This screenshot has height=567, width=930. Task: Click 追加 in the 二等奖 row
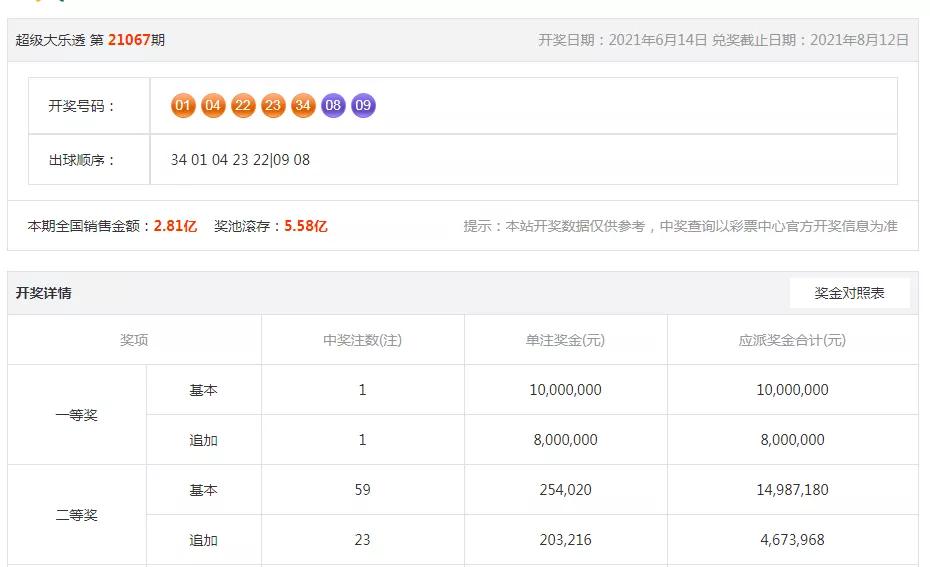coord(203,540)
